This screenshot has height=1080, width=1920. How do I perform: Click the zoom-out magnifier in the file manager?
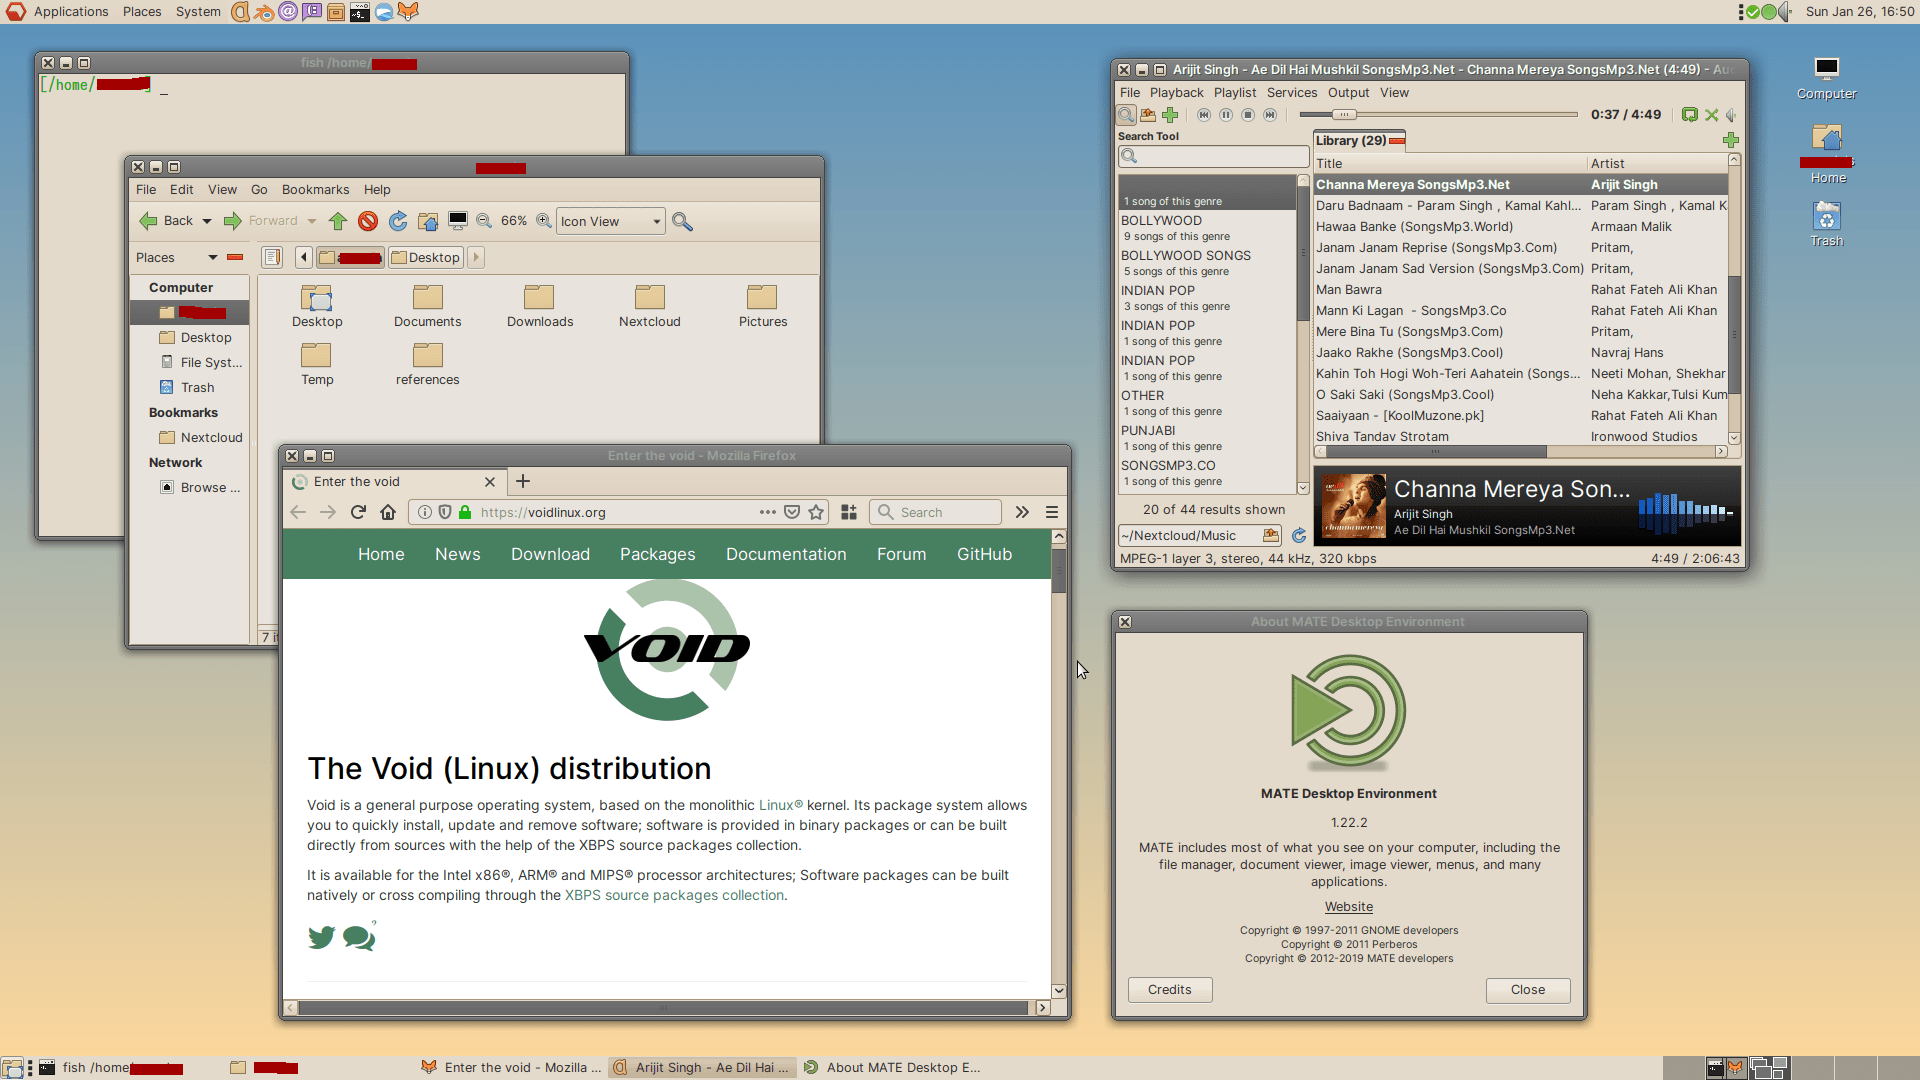[484, 221]
